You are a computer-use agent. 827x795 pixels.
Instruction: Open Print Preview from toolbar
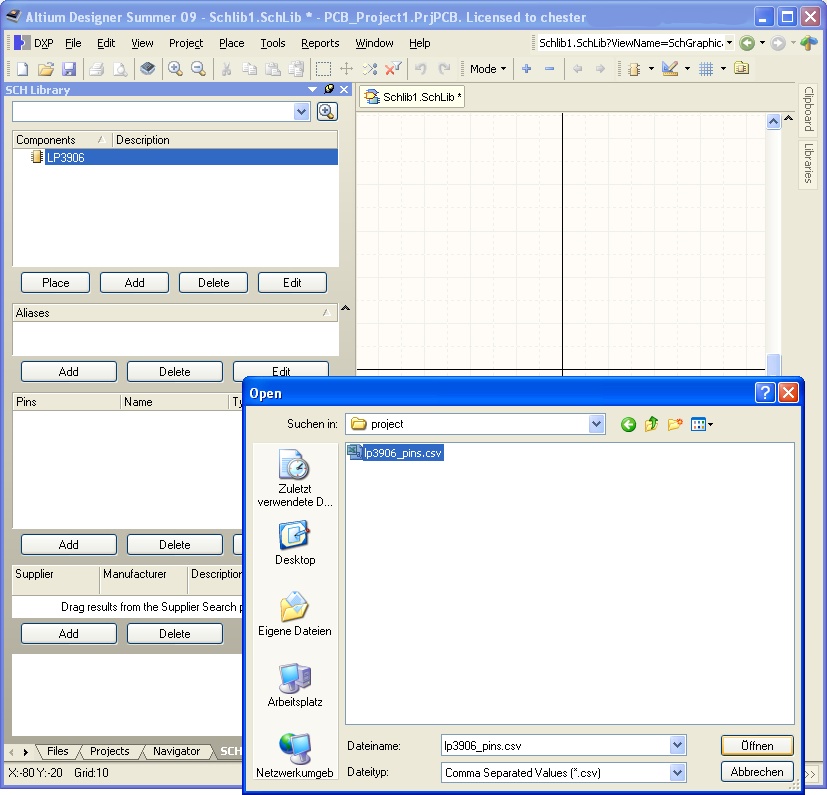click(x=120, y=69)
